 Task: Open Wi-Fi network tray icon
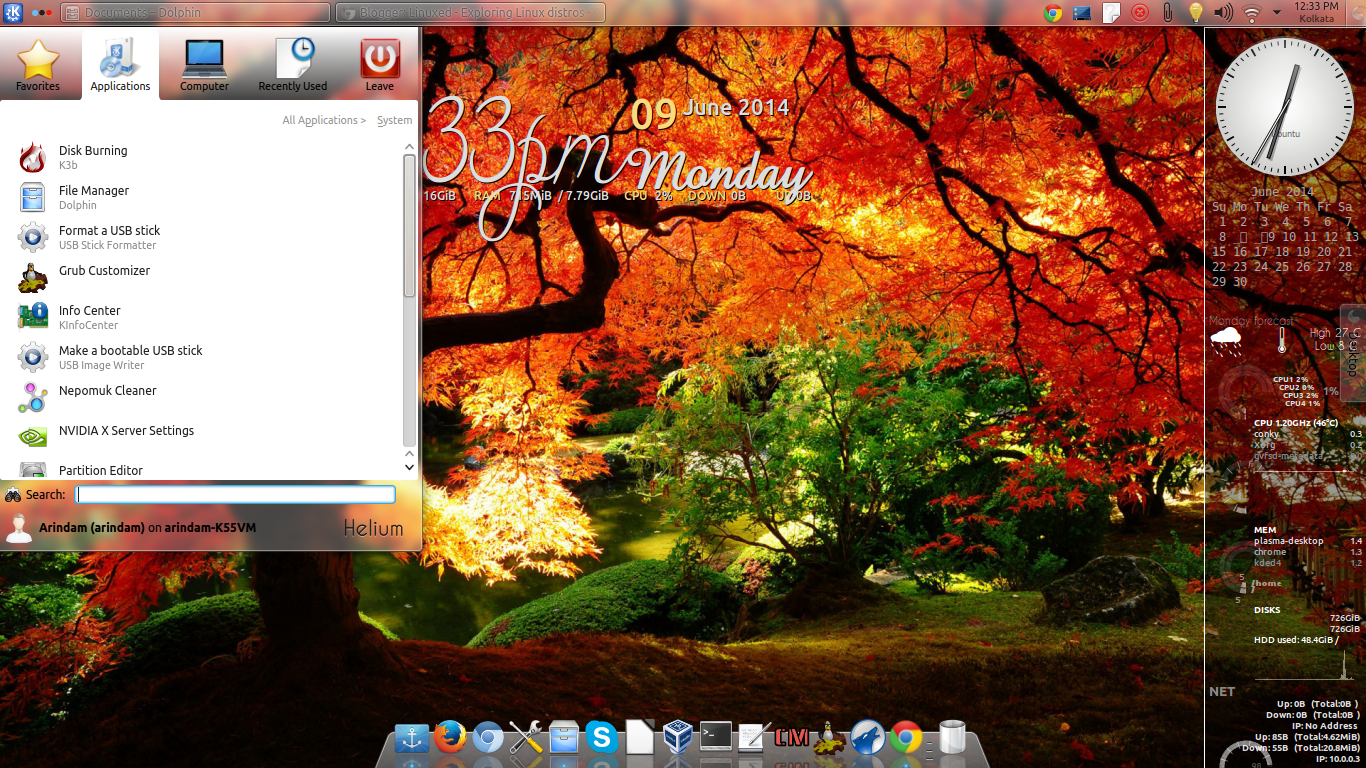(x=1251, y=13)
